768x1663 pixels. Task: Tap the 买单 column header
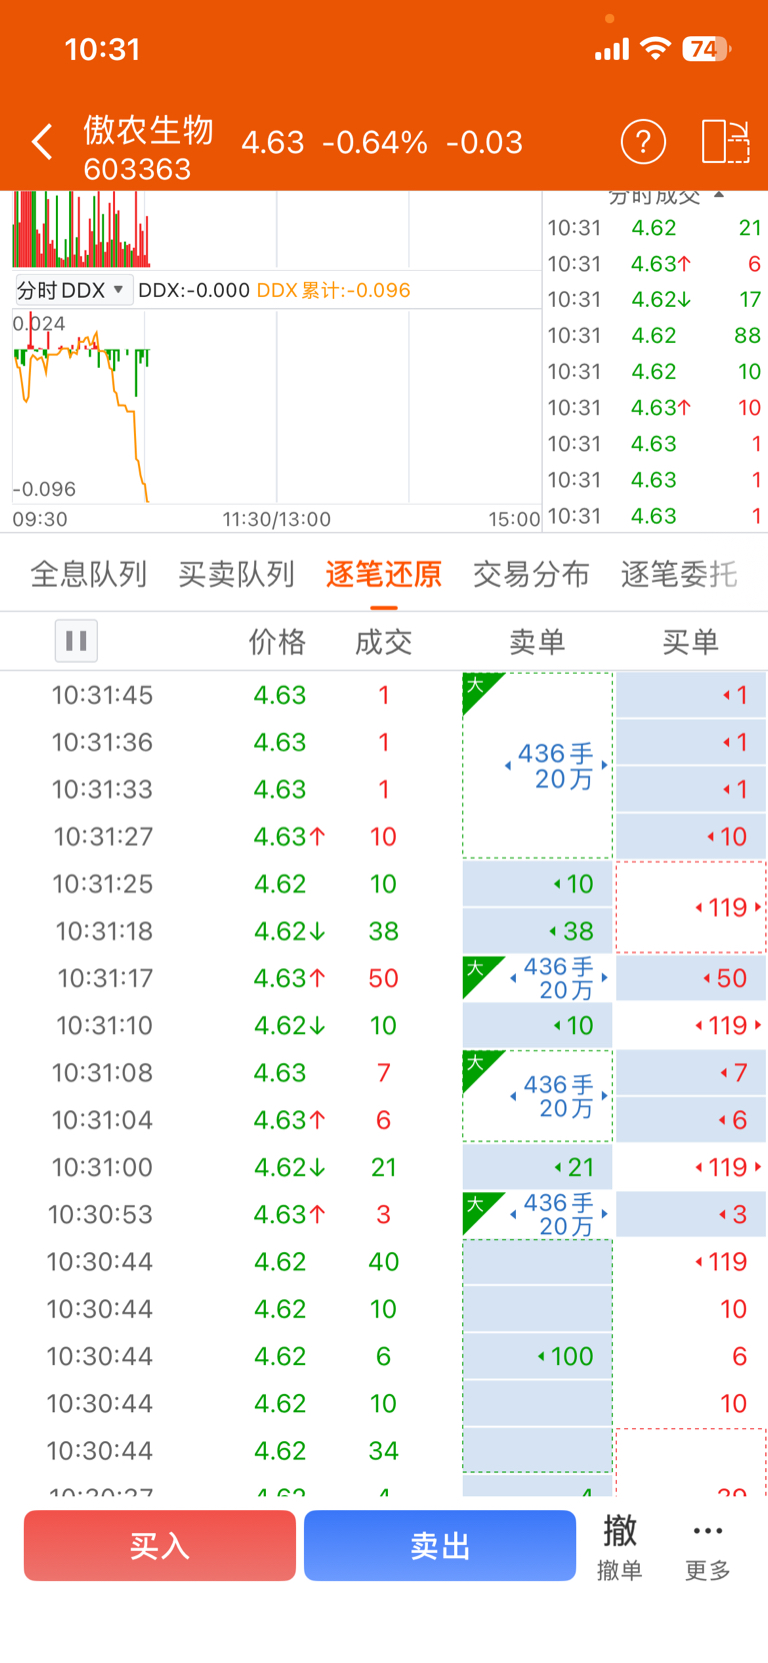(690, 642)
